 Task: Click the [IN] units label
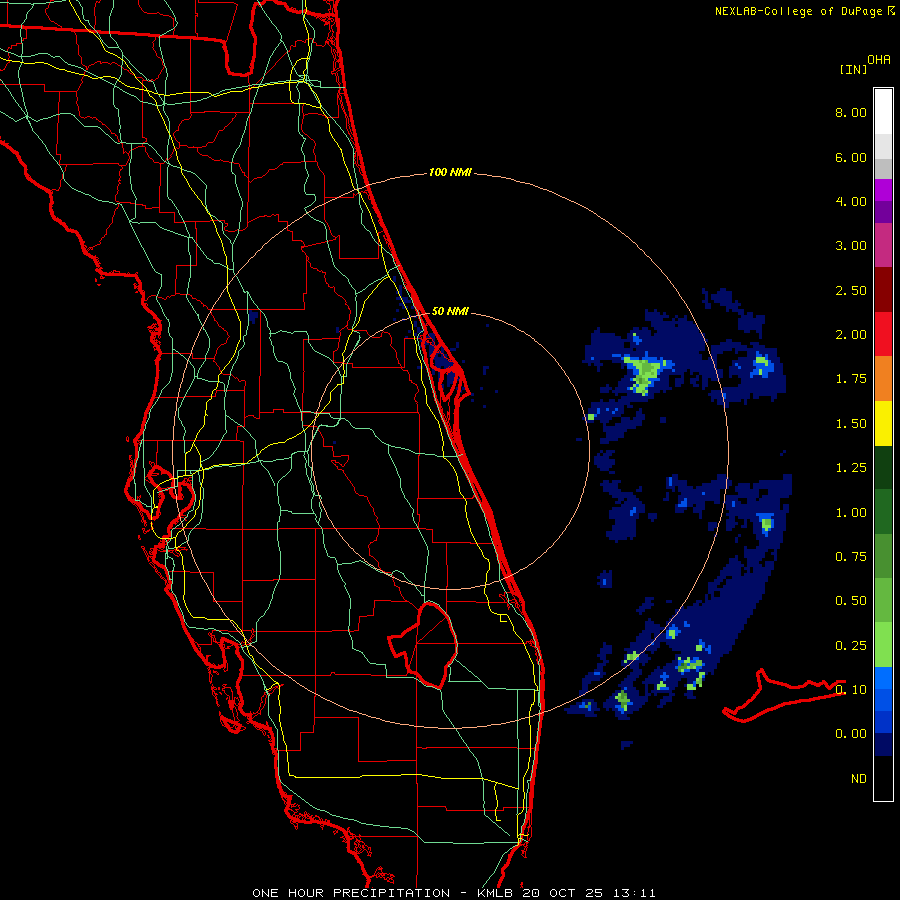coord(853,69)
